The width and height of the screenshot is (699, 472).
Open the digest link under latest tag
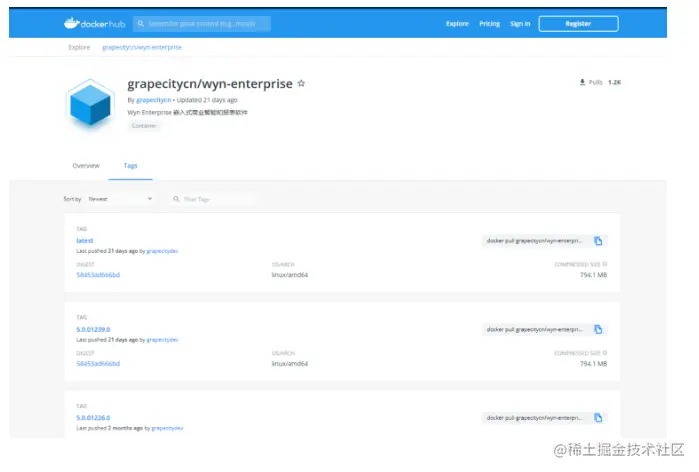[98, 275]
